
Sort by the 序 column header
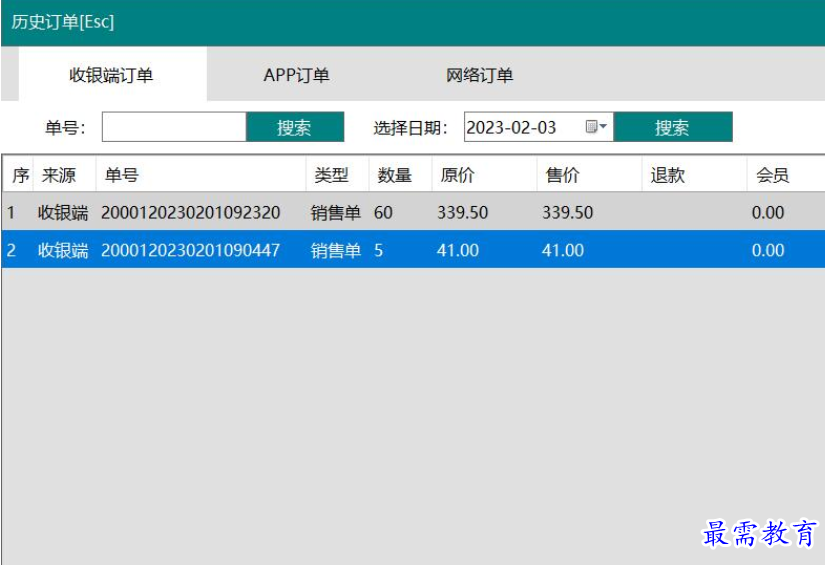tap(18, 175)
